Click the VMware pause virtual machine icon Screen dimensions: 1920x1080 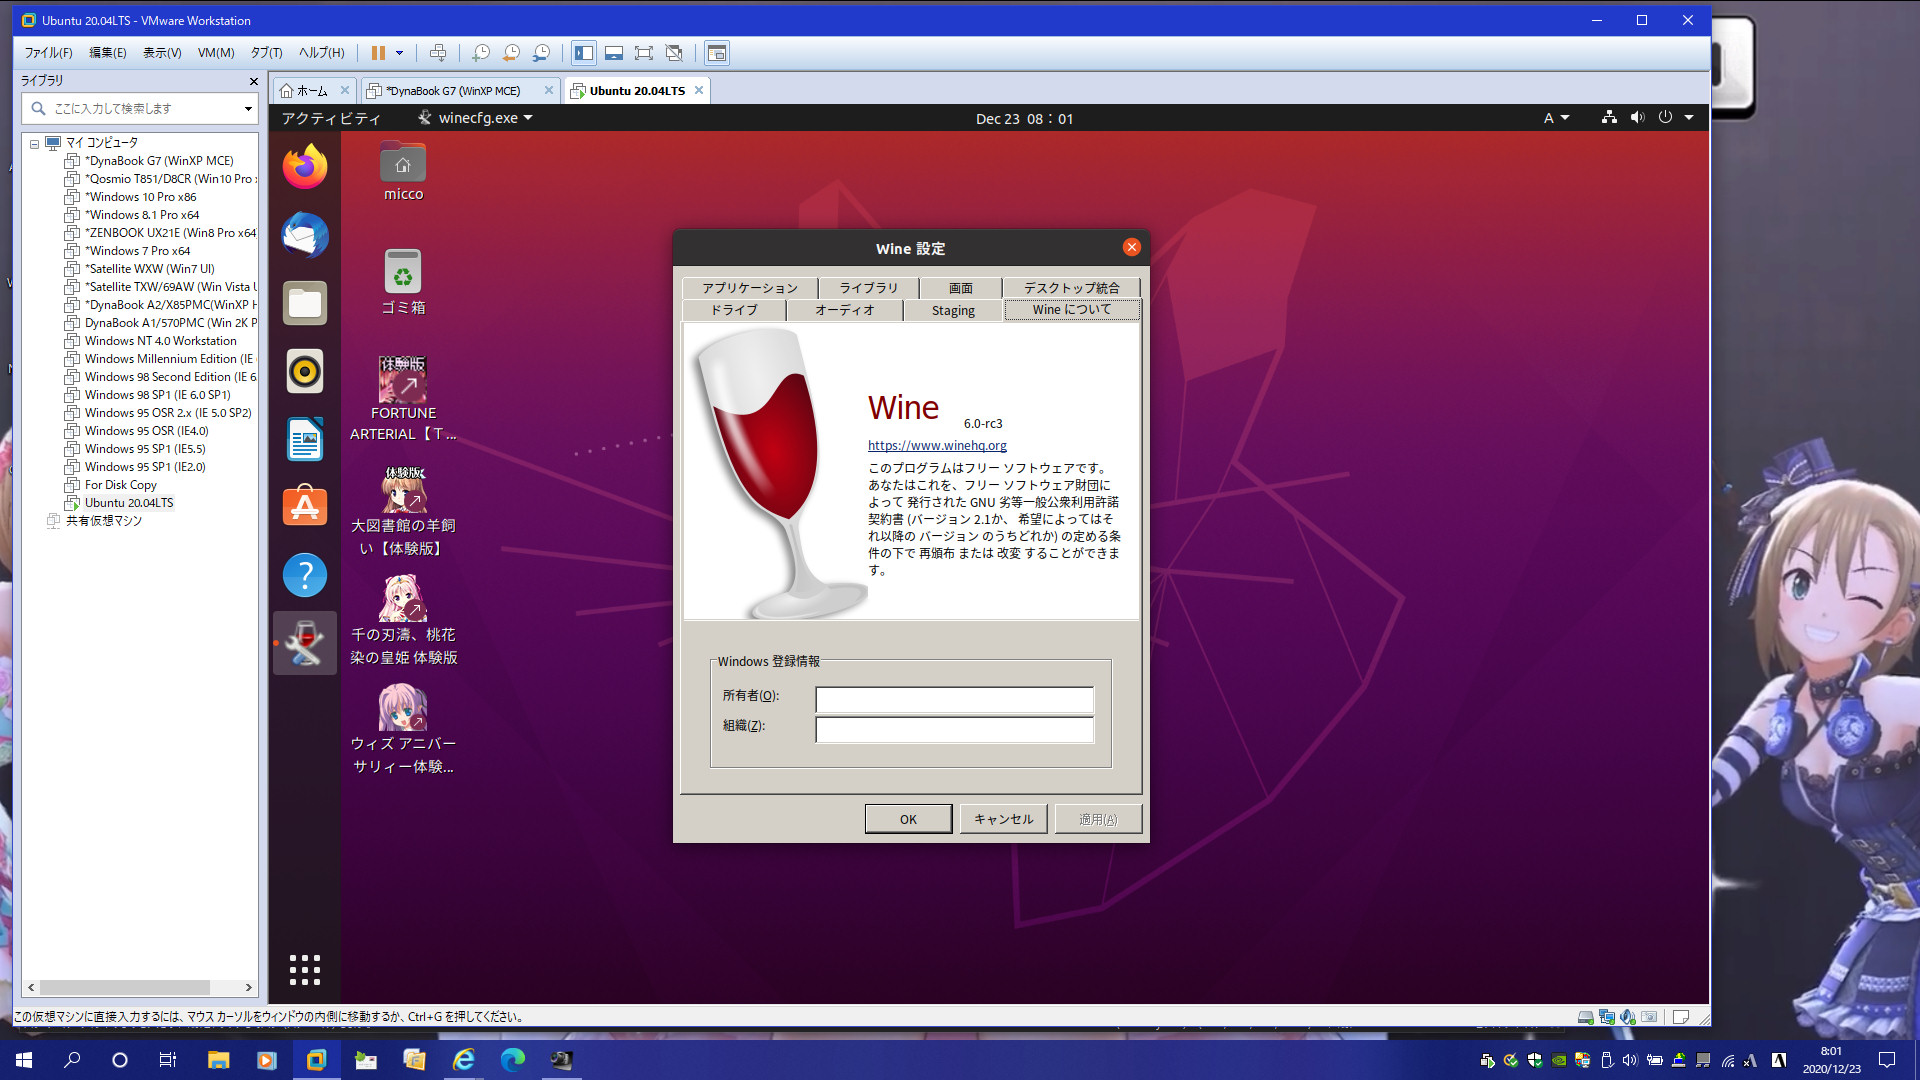(x=378, y=53)
